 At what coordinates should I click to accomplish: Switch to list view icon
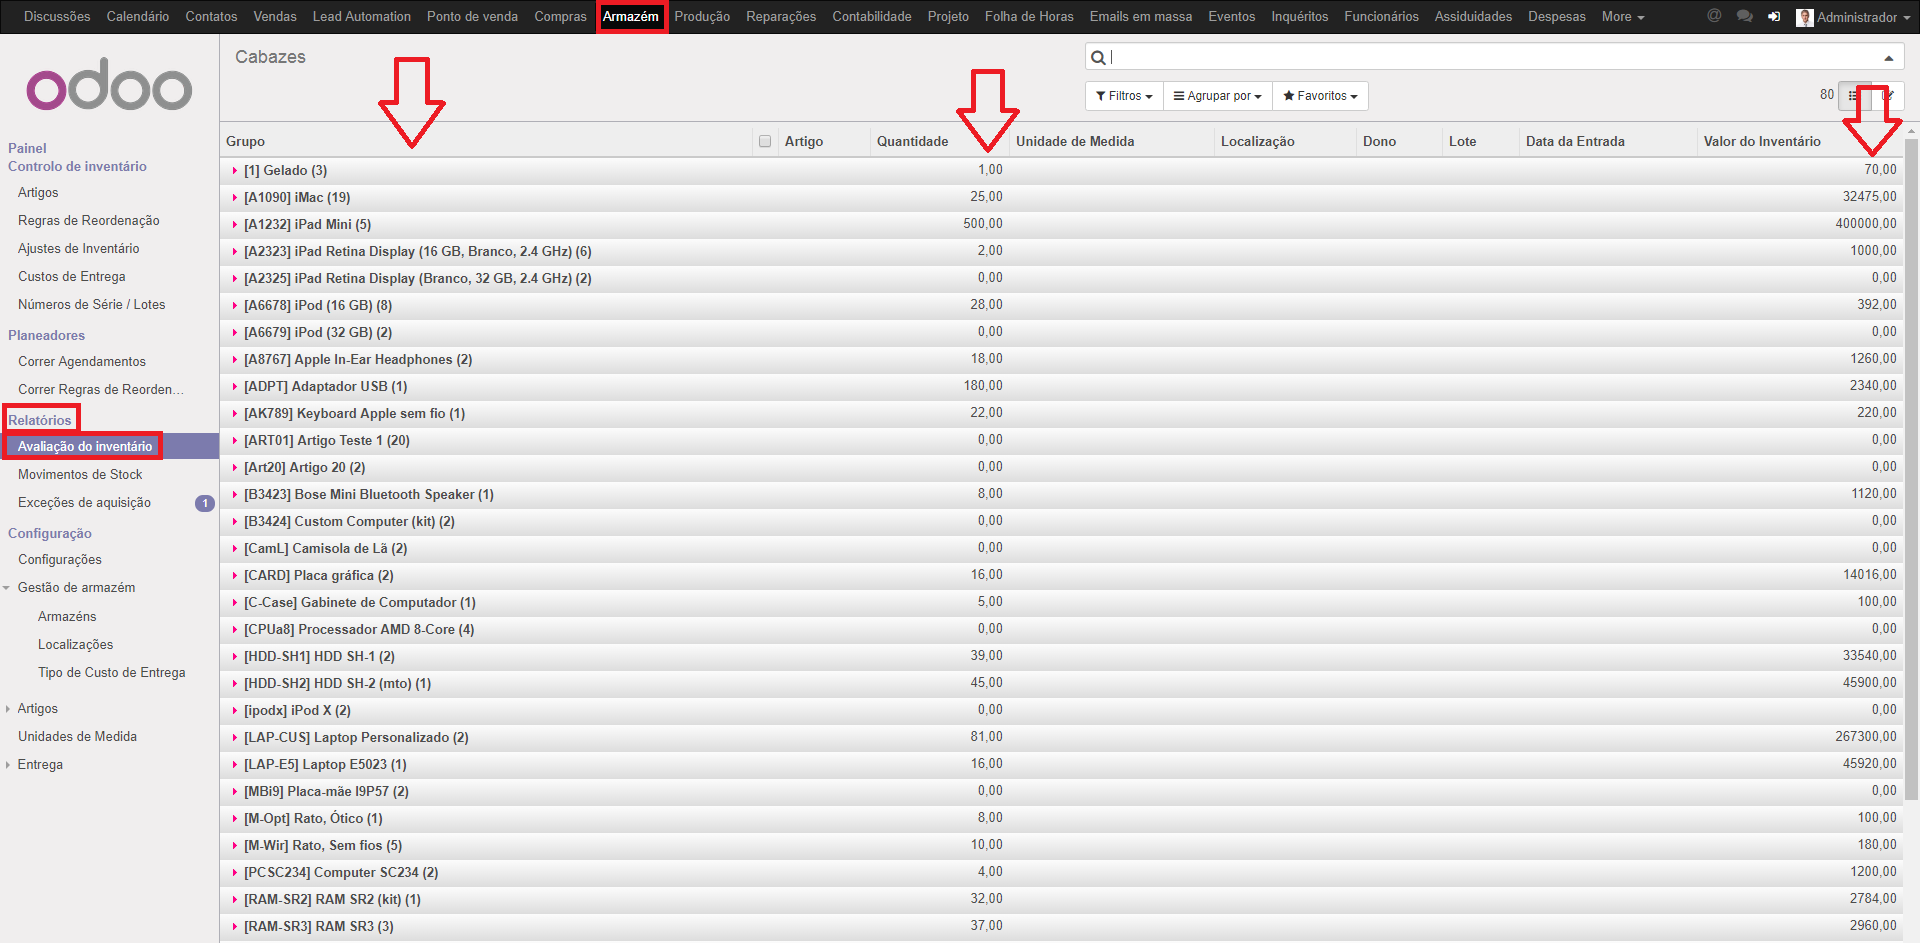pyautogui.click(x=1855, y=95)
